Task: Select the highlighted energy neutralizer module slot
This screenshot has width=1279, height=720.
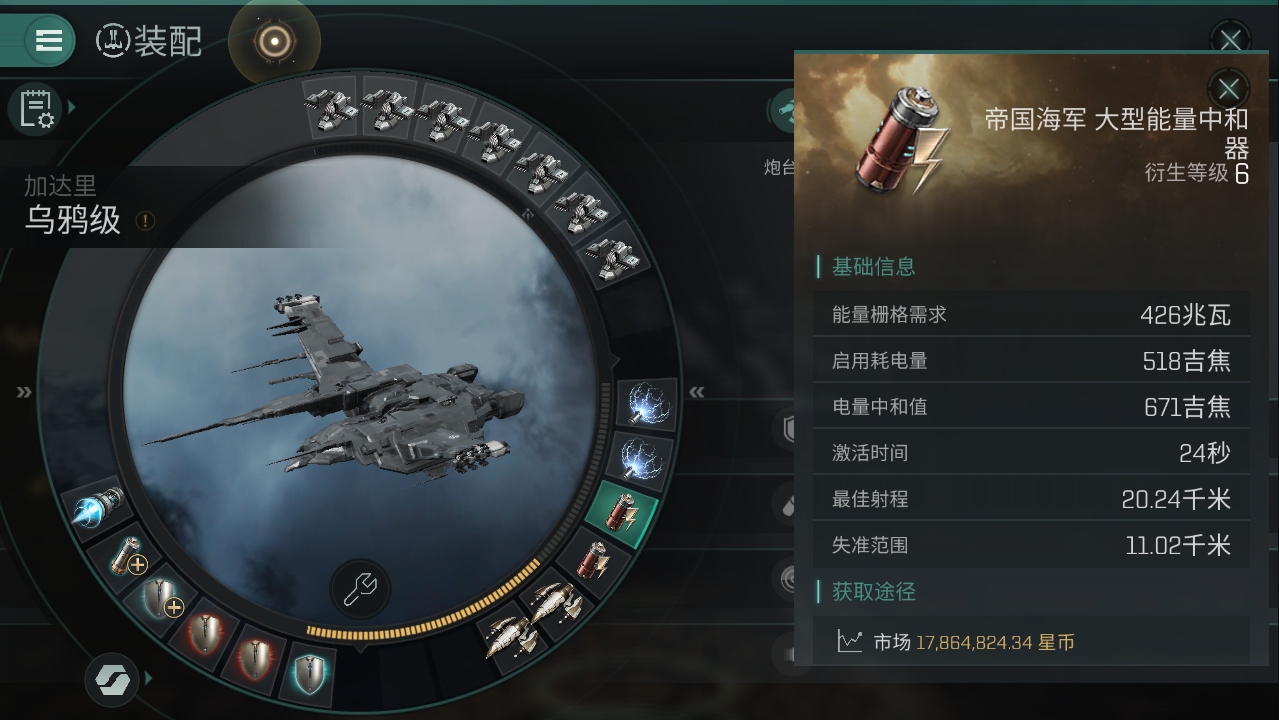Action: pyautogui.click(x=622, y=514)
